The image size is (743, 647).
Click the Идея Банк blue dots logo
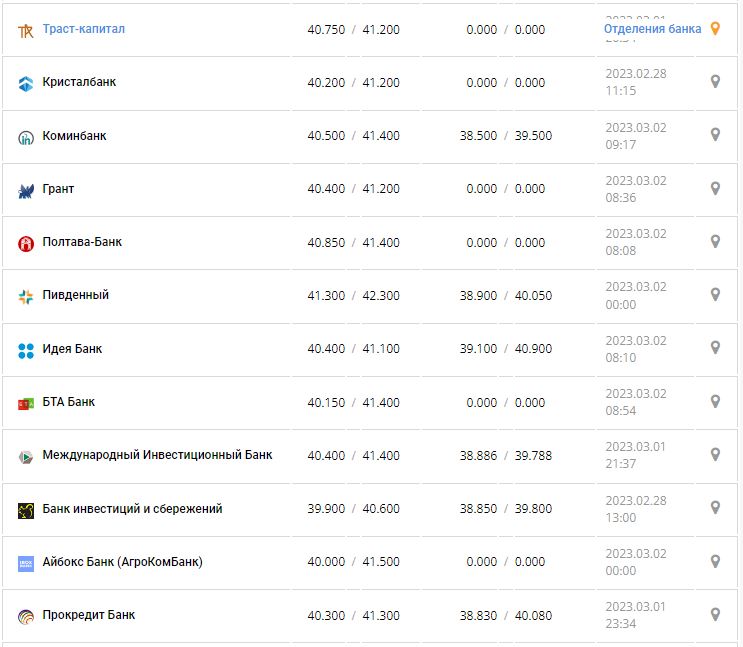point(26,350)
